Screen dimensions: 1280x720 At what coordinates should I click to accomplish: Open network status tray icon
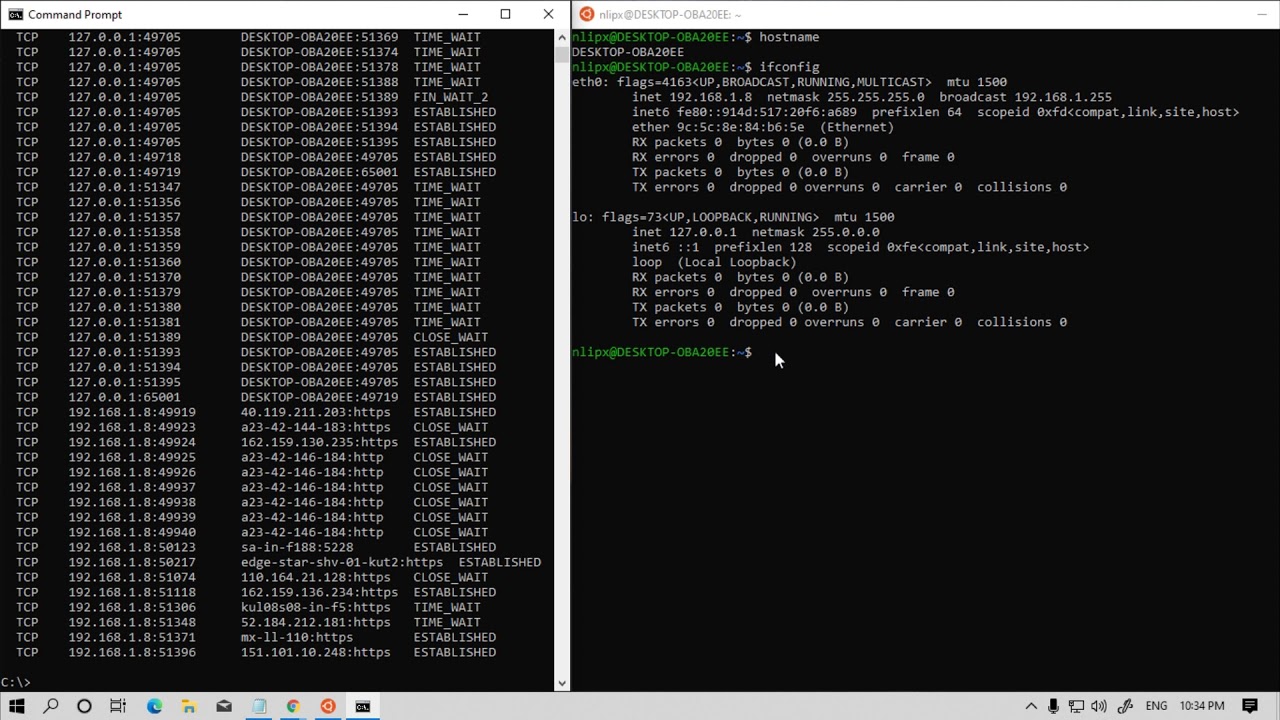pyautogui.click(x=1077, y=706)
